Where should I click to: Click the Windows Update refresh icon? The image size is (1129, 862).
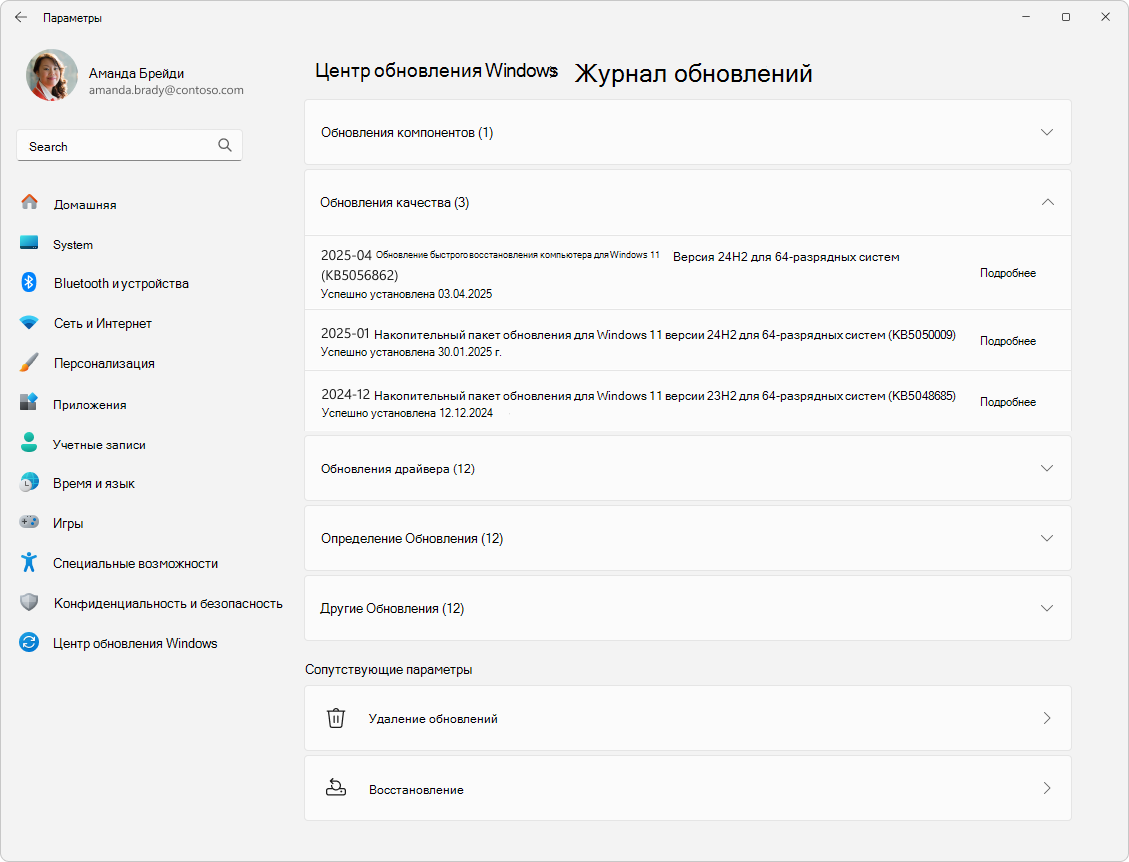pyautogui.click(x=29, y=642)
